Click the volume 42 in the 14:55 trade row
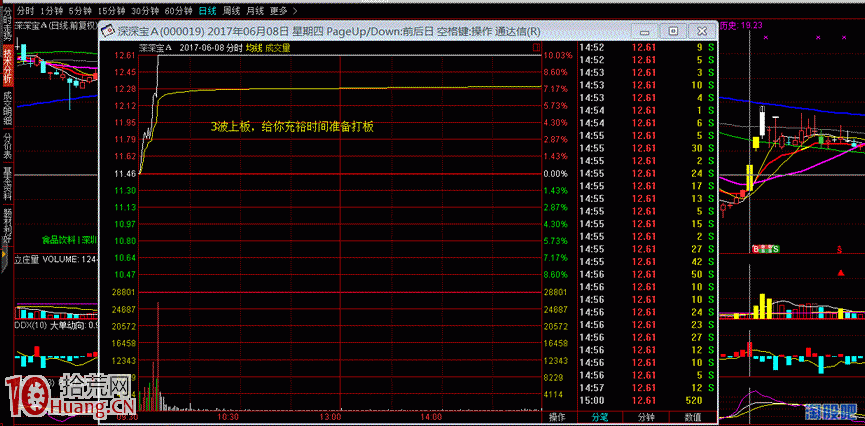The width and height of the screenshot is (865, 426). 697,262
